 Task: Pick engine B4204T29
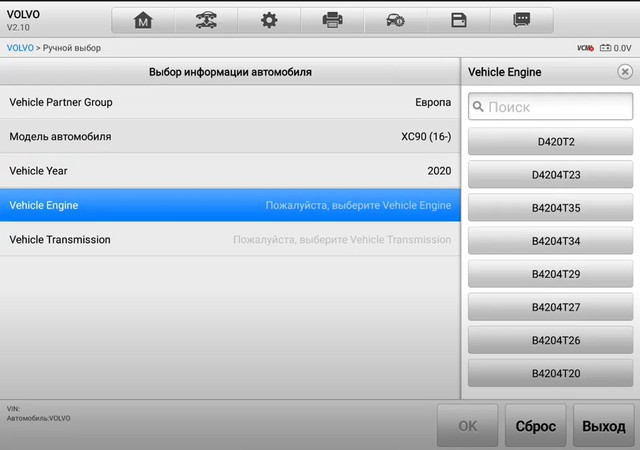[x=550, y=274]
